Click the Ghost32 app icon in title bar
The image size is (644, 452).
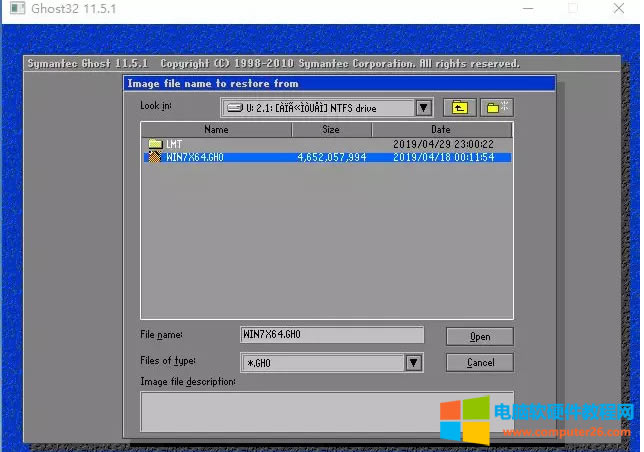(17, 8)
